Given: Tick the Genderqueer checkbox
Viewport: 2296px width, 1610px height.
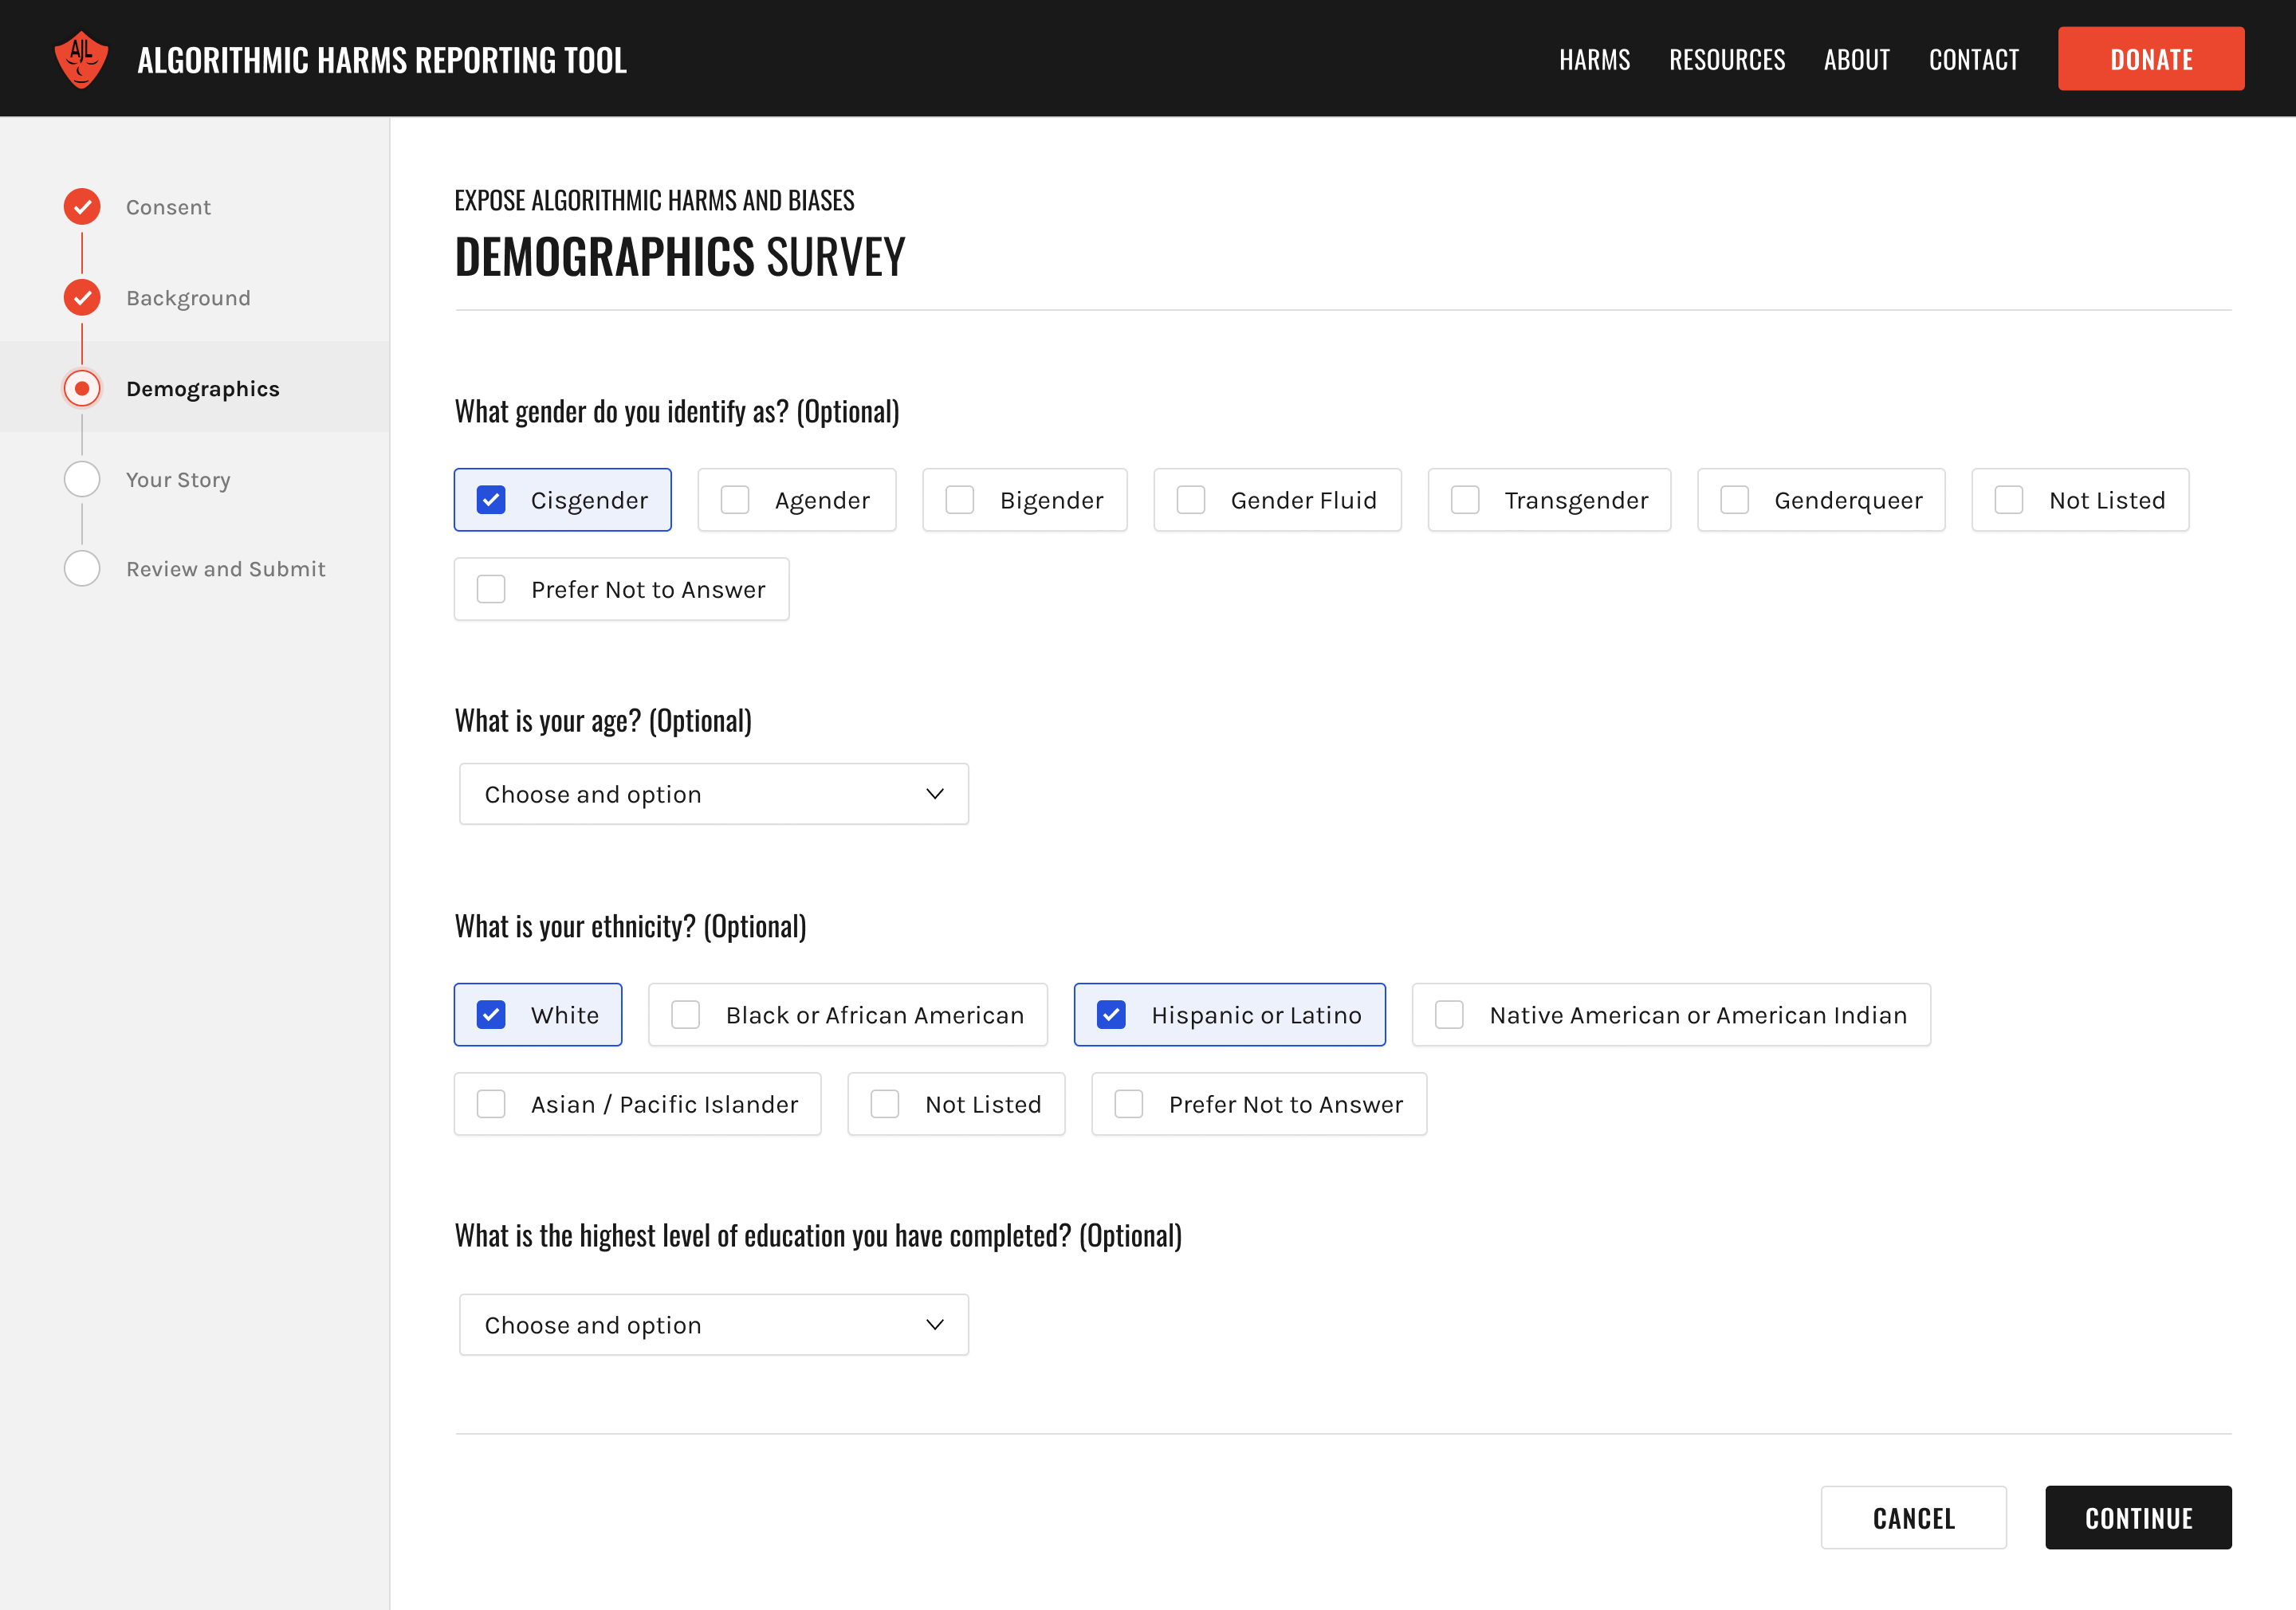Looking at the screenshot, I should tap(1735, 500).
